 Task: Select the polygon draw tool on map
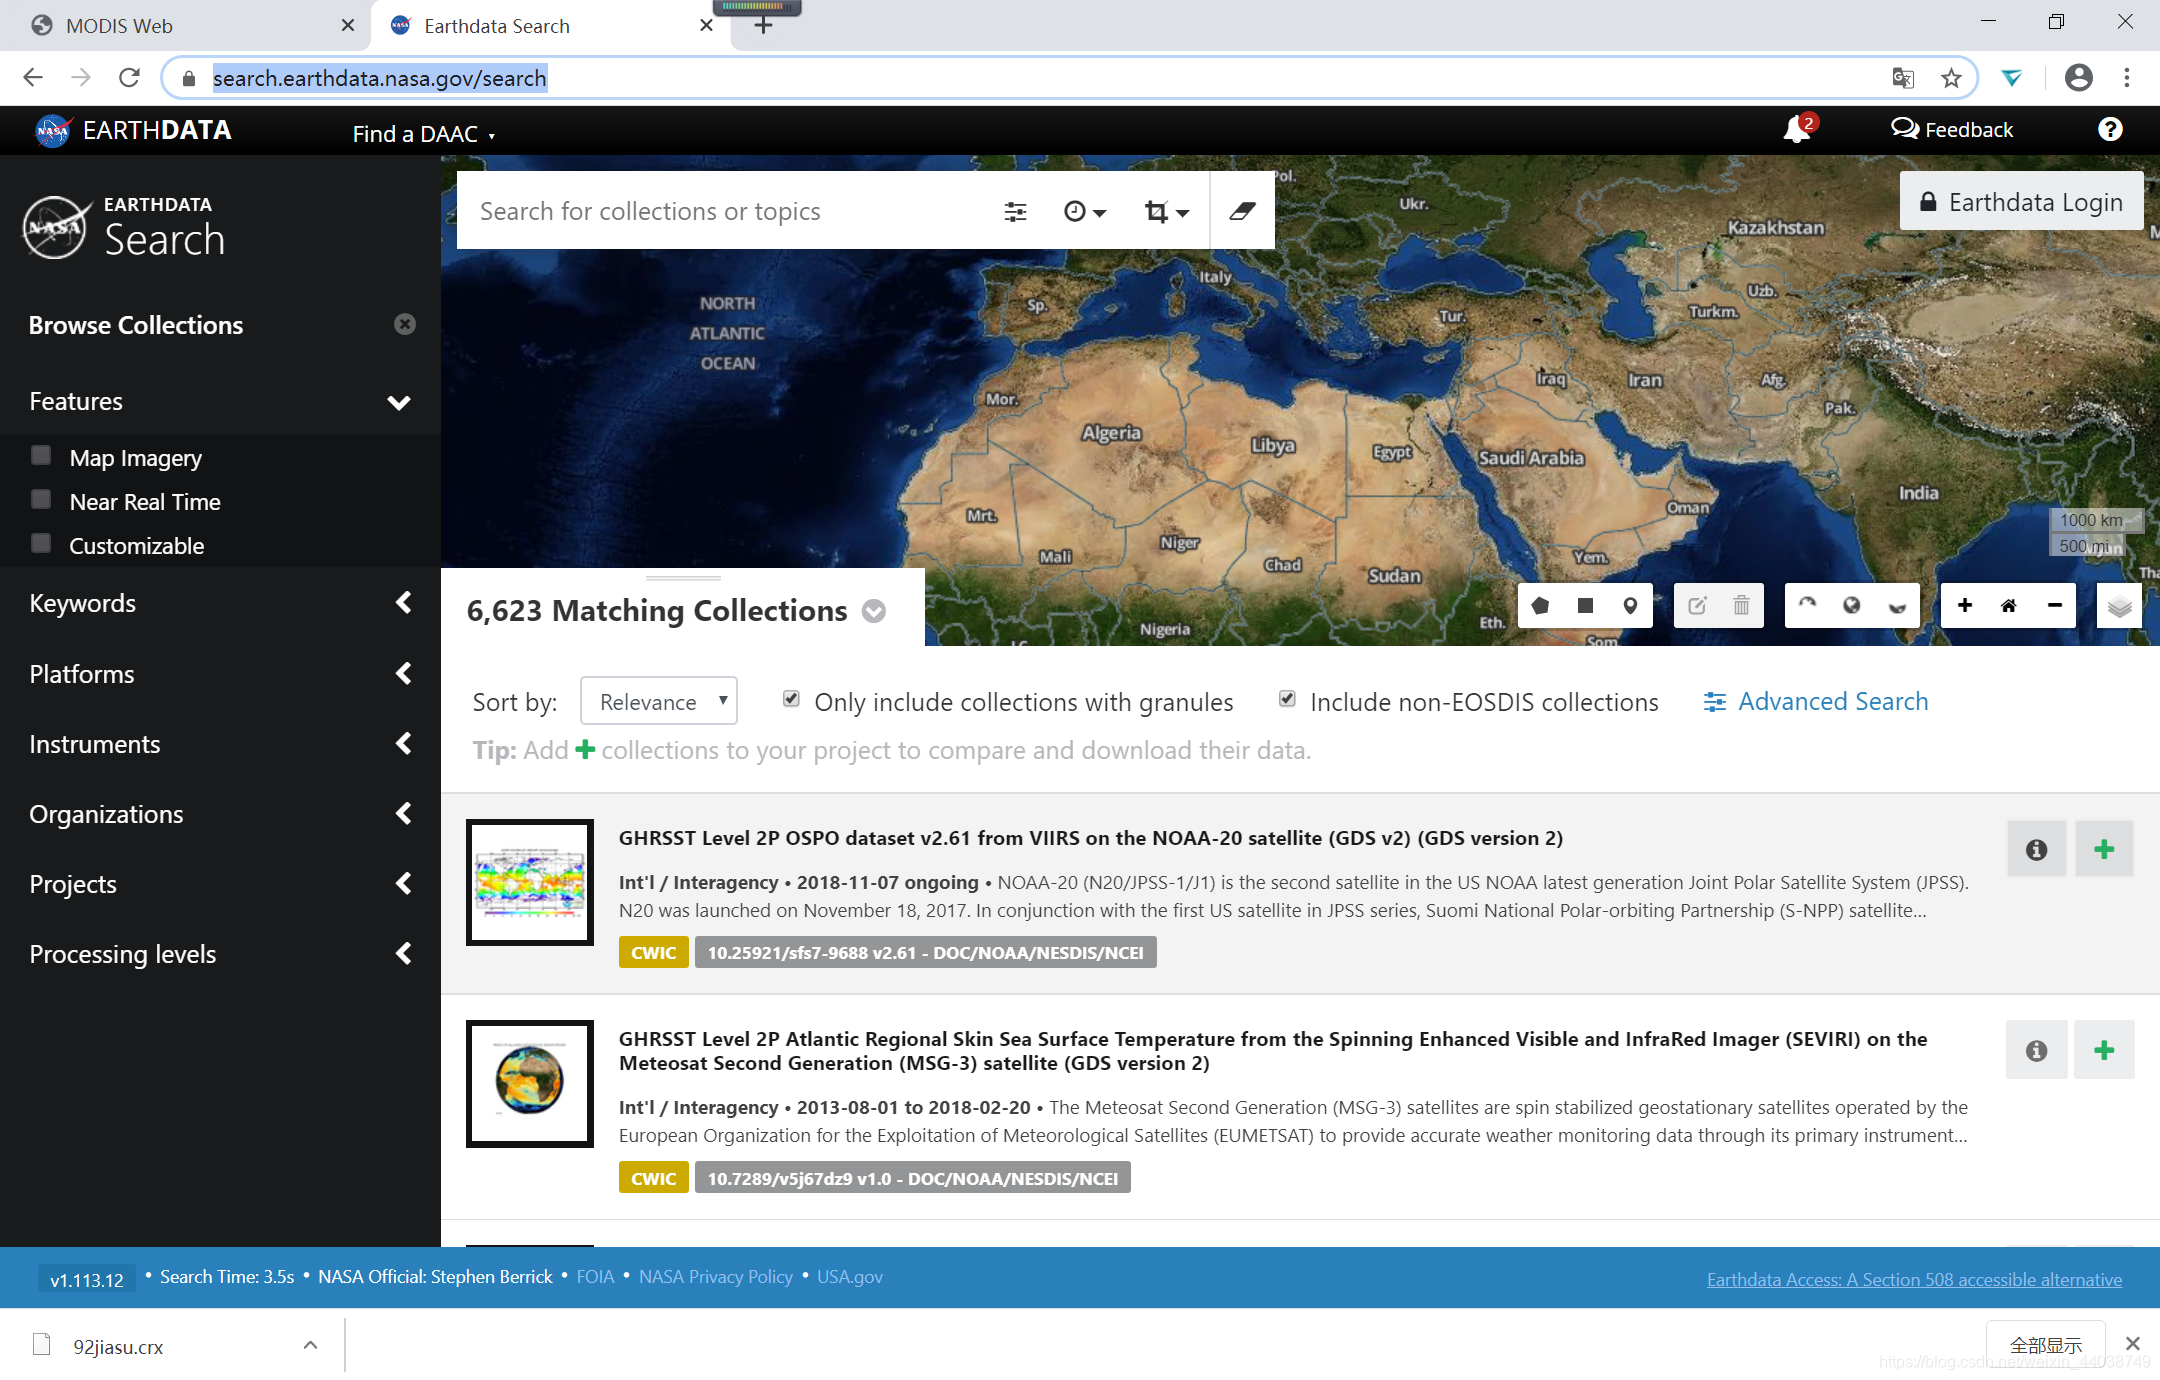pyautogui.click(x=1540, y=606)
